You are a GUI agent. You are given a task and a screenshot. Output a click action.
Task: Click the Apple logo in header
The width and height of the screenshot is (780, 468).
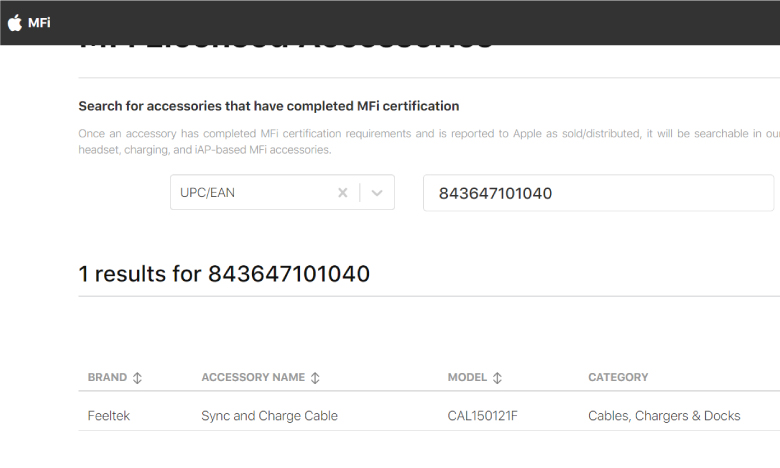point(15,23)
